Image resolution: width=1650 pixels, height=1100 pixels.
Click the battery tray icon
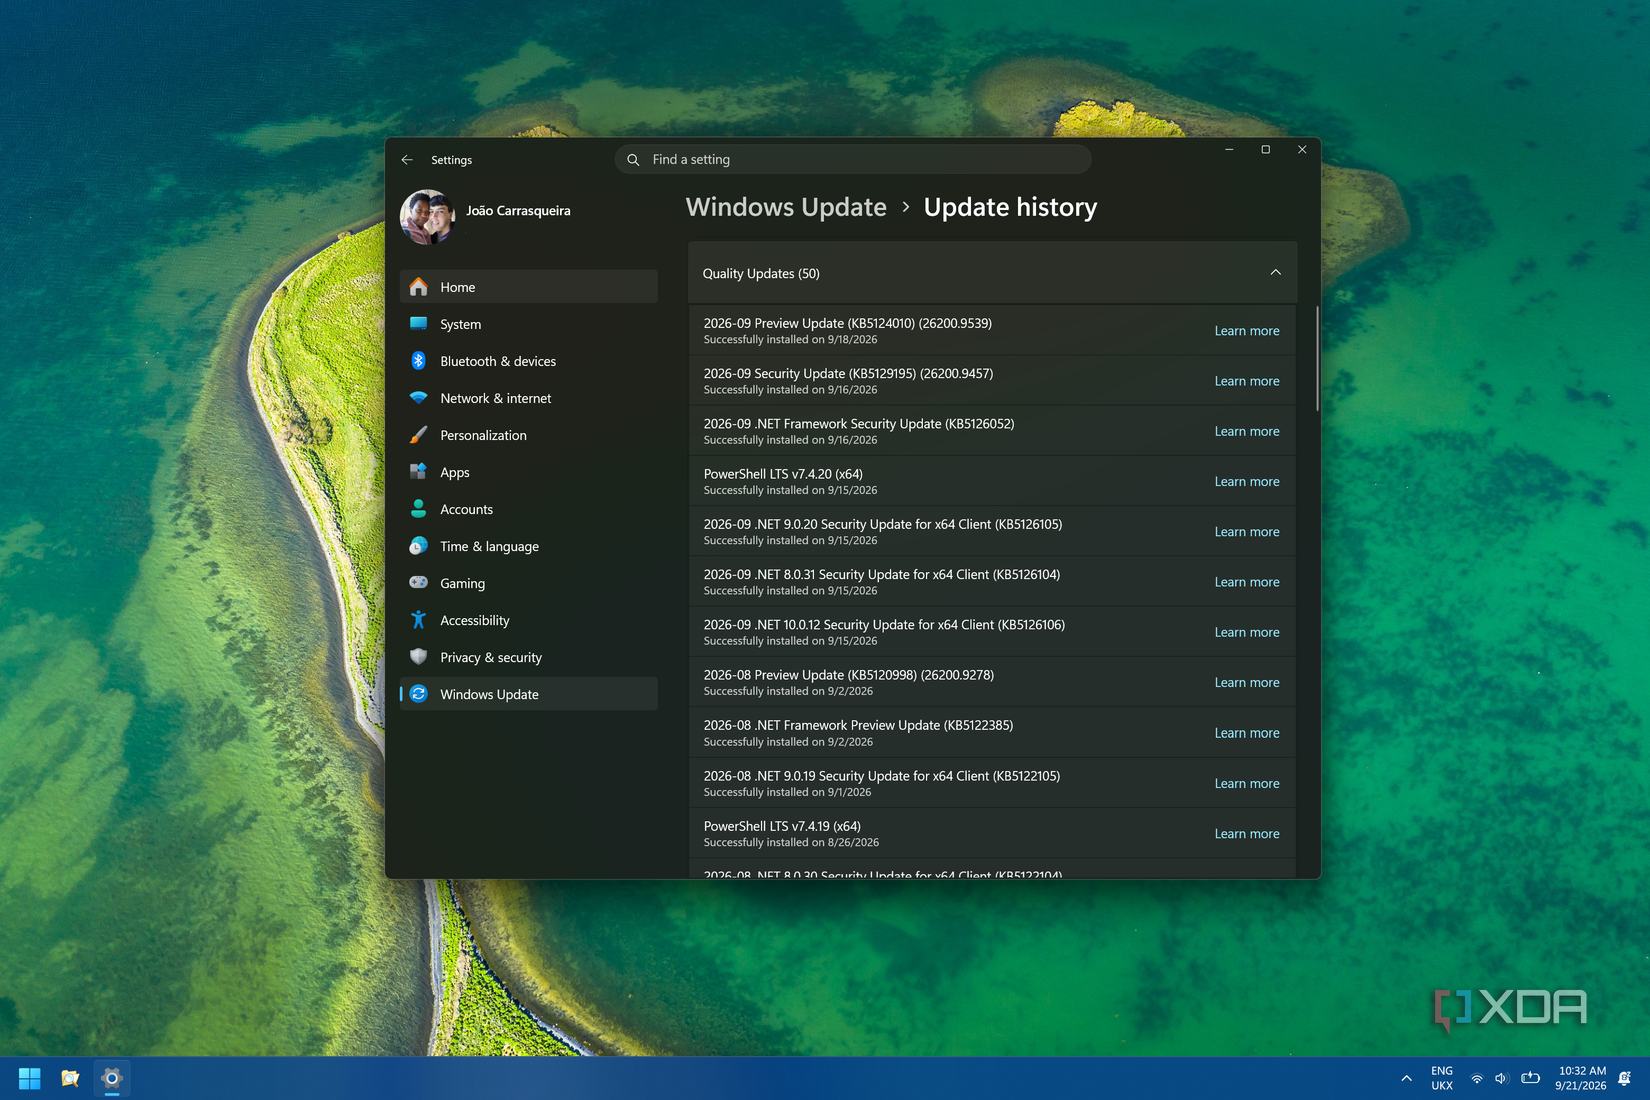pos(1530,1078)
